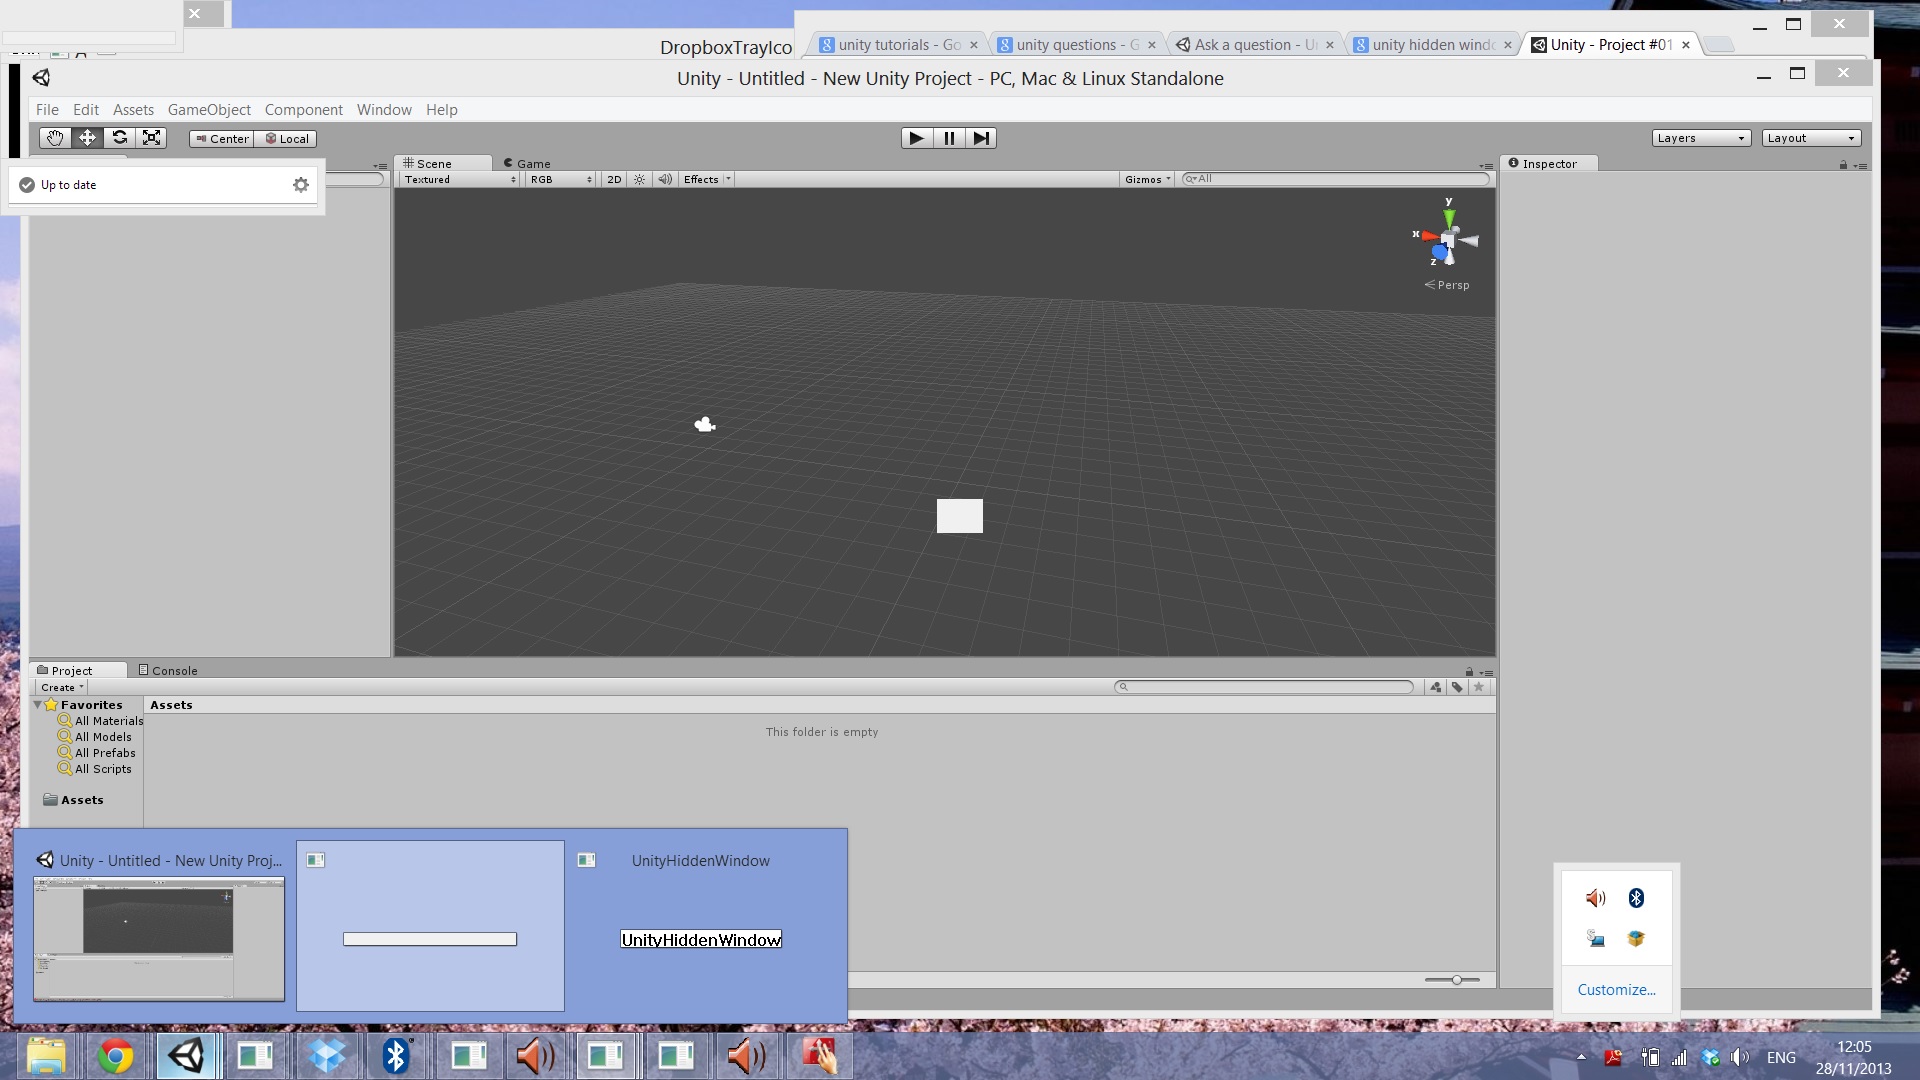Image resolution: width=1920 pixels, height=1080 pixels.
Task: Focus the Project panel search field
Action: click(1264, 687)
